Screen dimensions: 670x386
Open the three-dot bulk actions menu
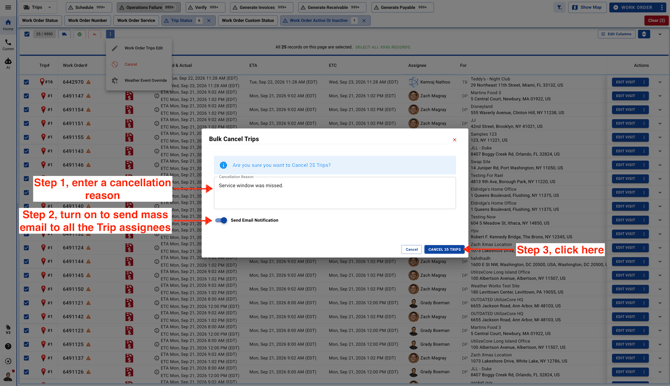coord(110,34)
